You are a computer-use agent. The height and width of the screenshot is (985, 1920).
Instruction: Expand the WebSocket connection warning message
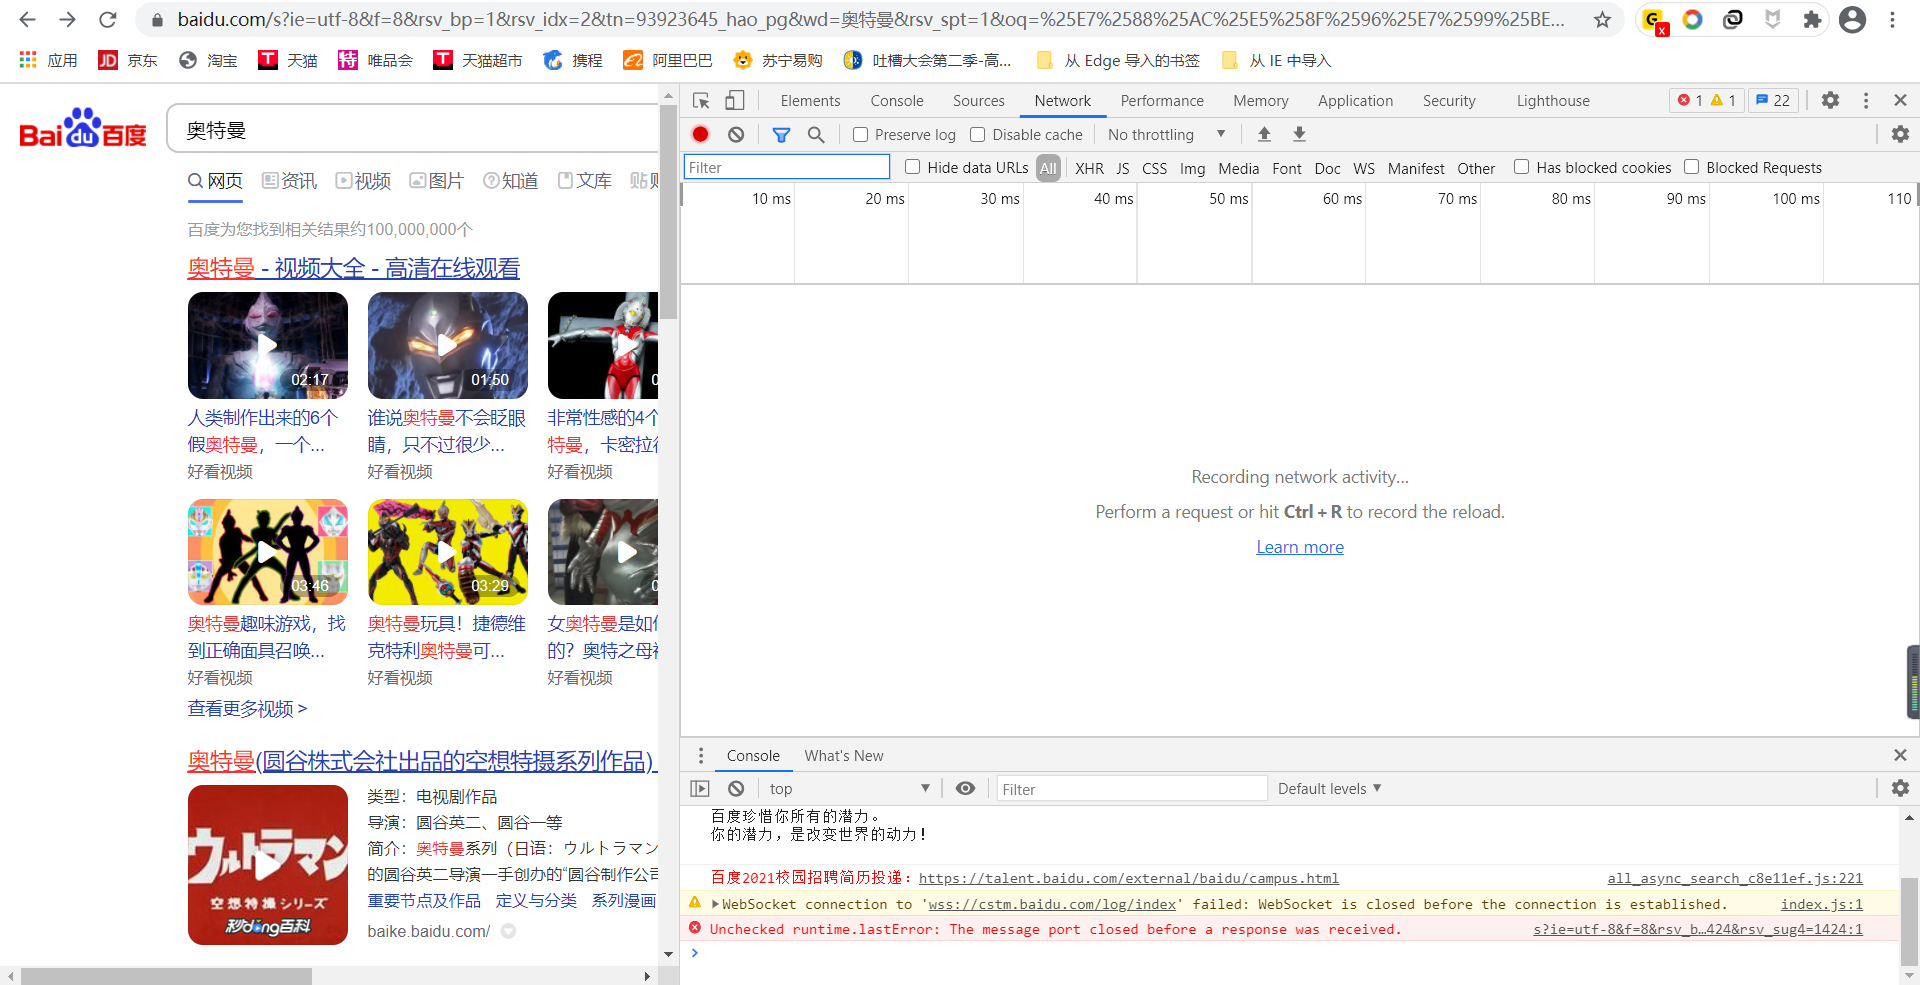pyautogui.click(x=715, y=904)
